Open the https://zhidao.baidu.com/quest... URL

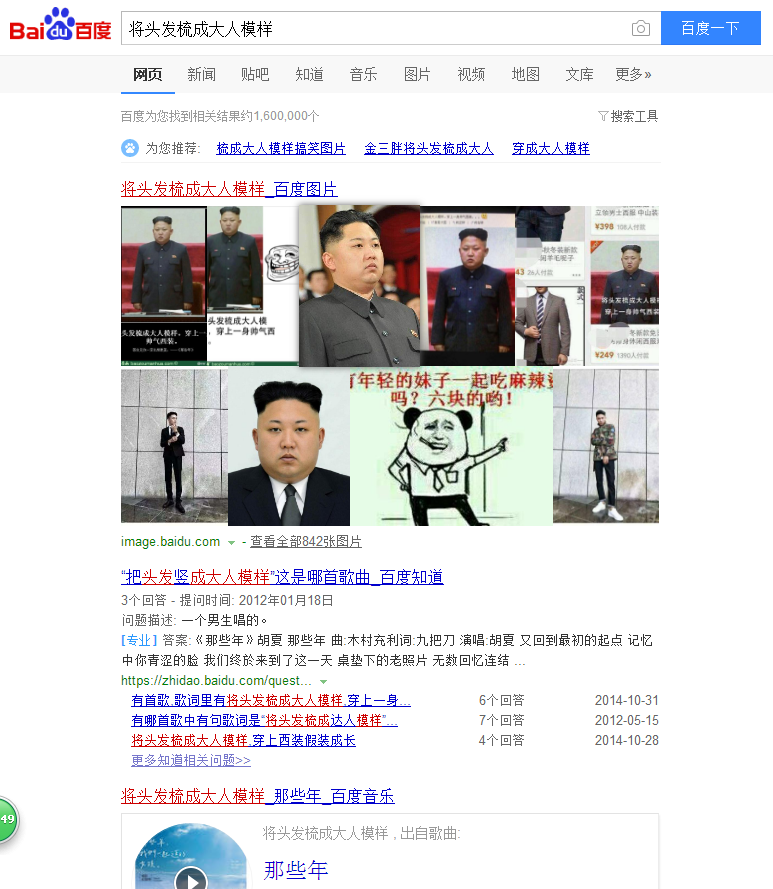point(216,680)
